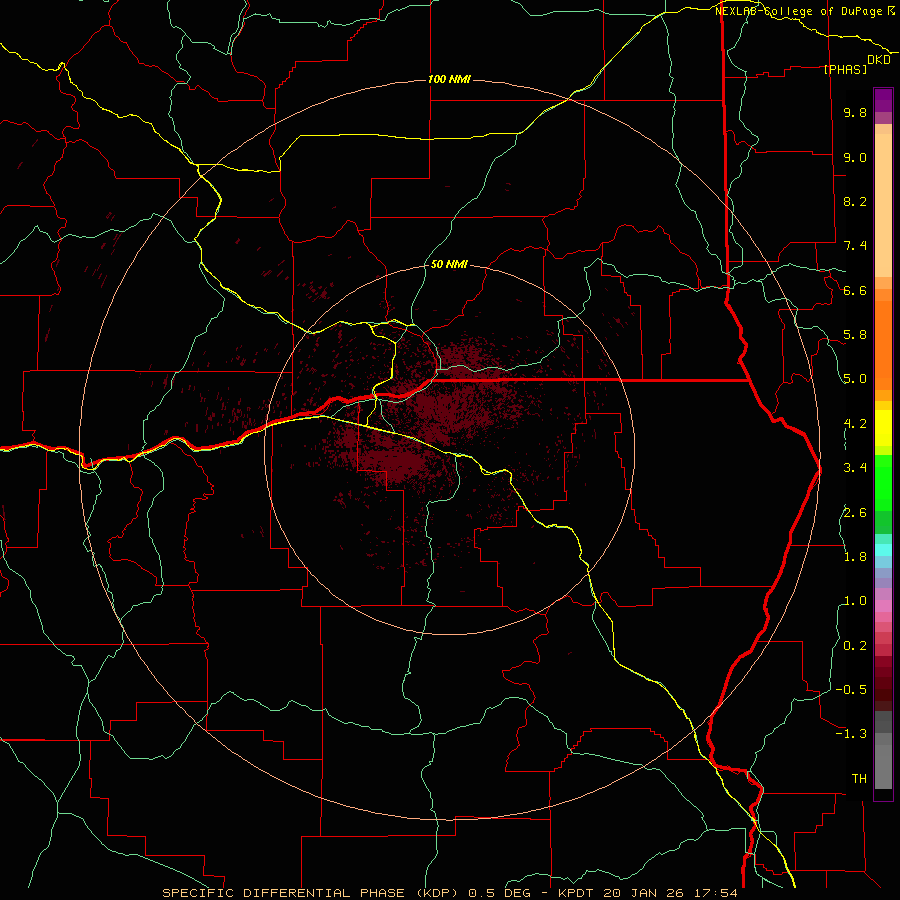
Task: Click the DKD product label
Action: click(x=879, y=60)
